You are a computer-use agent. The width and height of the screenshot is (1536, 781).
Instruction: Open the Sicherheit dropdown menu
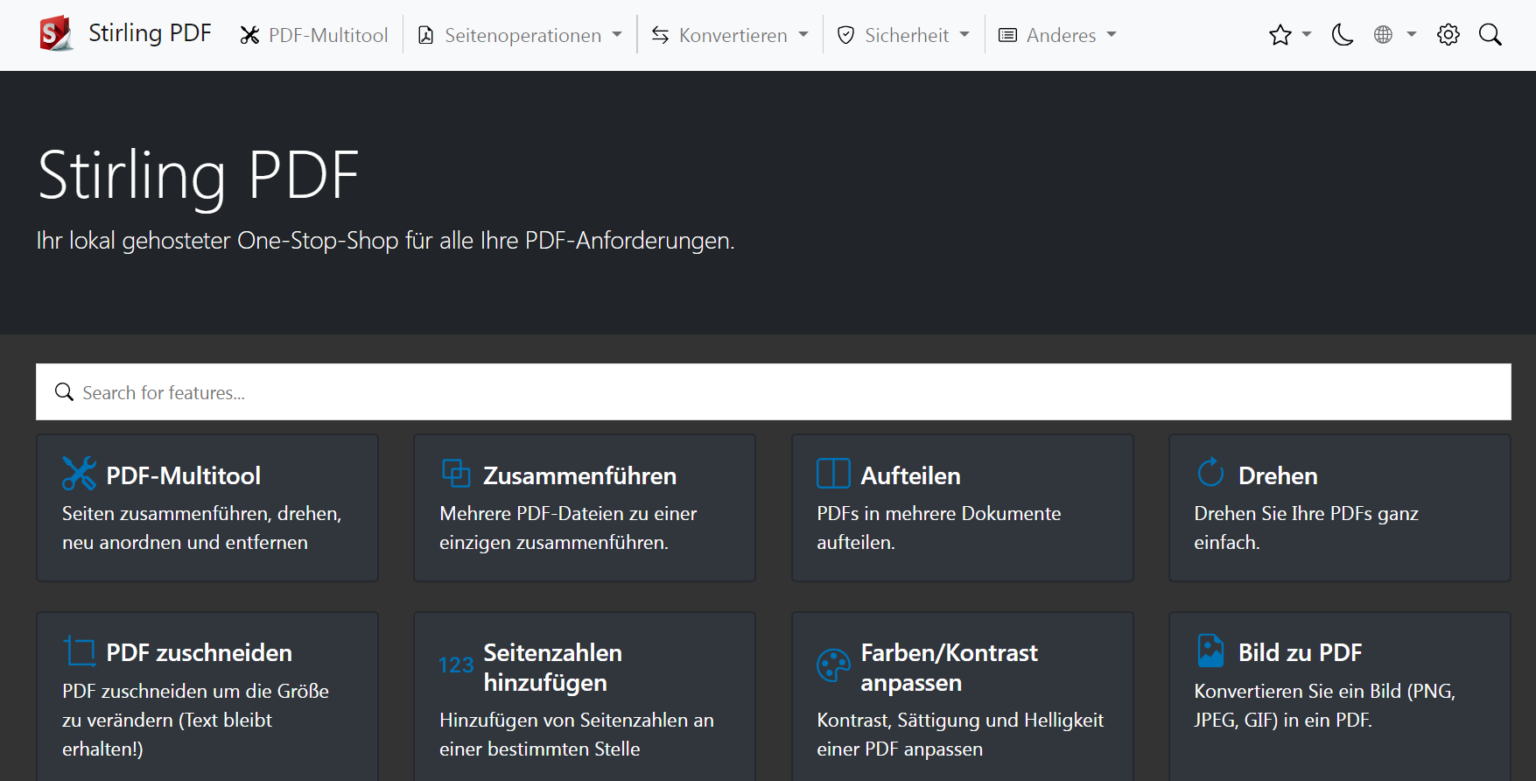pos(902,35)
